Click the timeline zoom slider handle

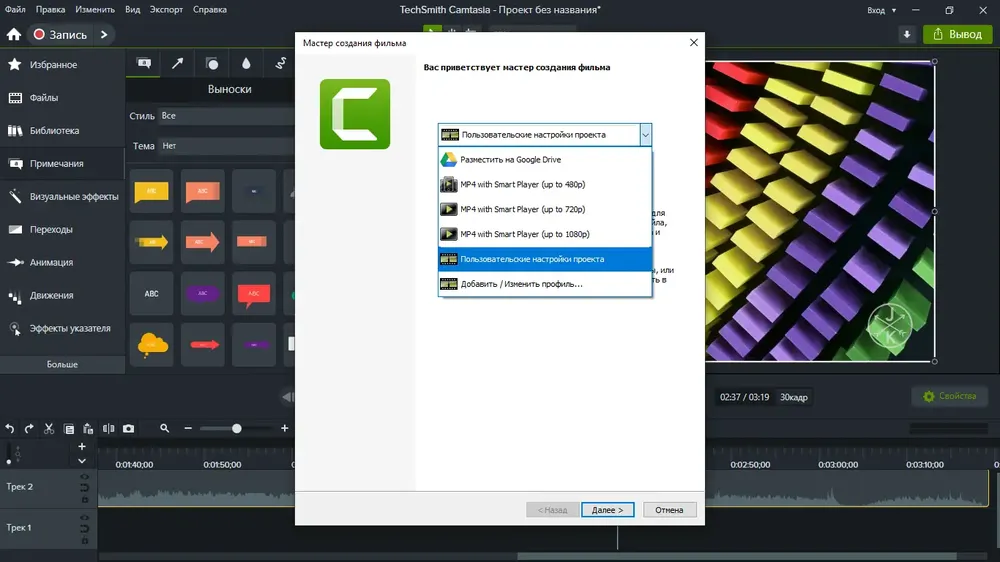point(237,429)
